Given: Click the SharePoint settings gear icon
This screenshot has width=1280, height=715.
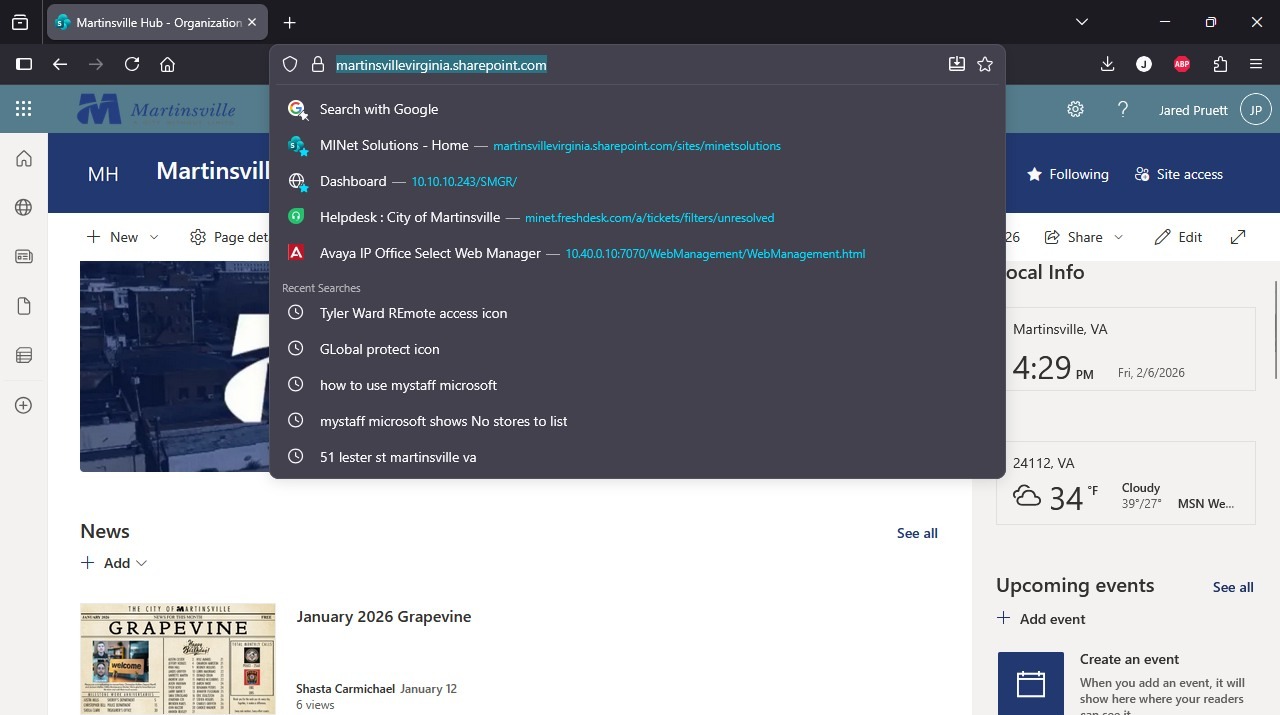Looking at the screenshot, I should (1075, 110).
